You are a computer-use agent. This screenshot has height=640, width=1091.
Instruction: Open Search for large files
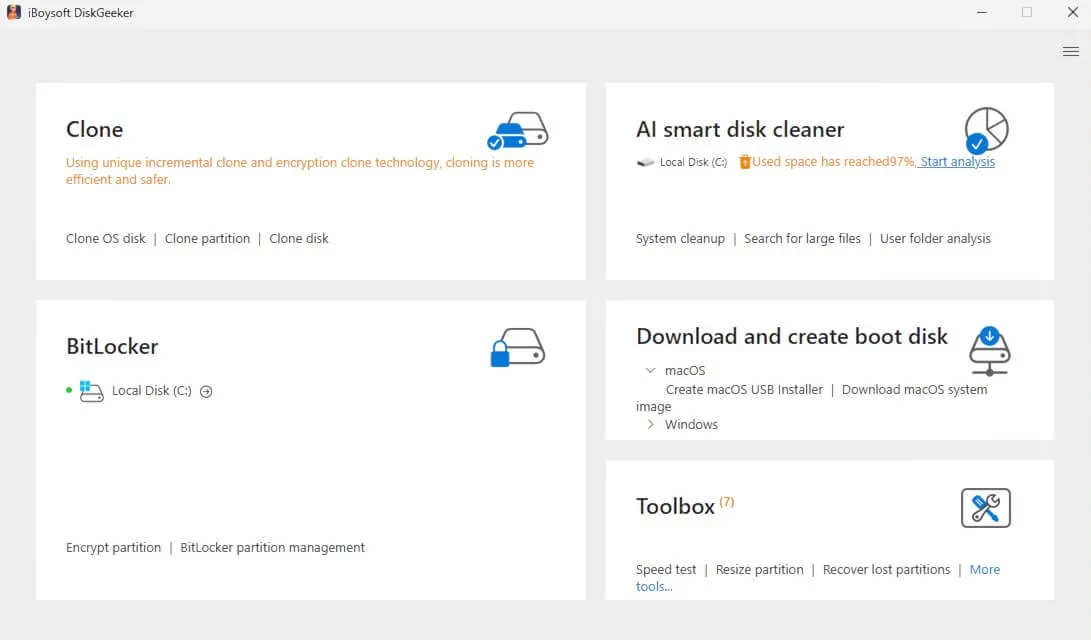point(801,238)
